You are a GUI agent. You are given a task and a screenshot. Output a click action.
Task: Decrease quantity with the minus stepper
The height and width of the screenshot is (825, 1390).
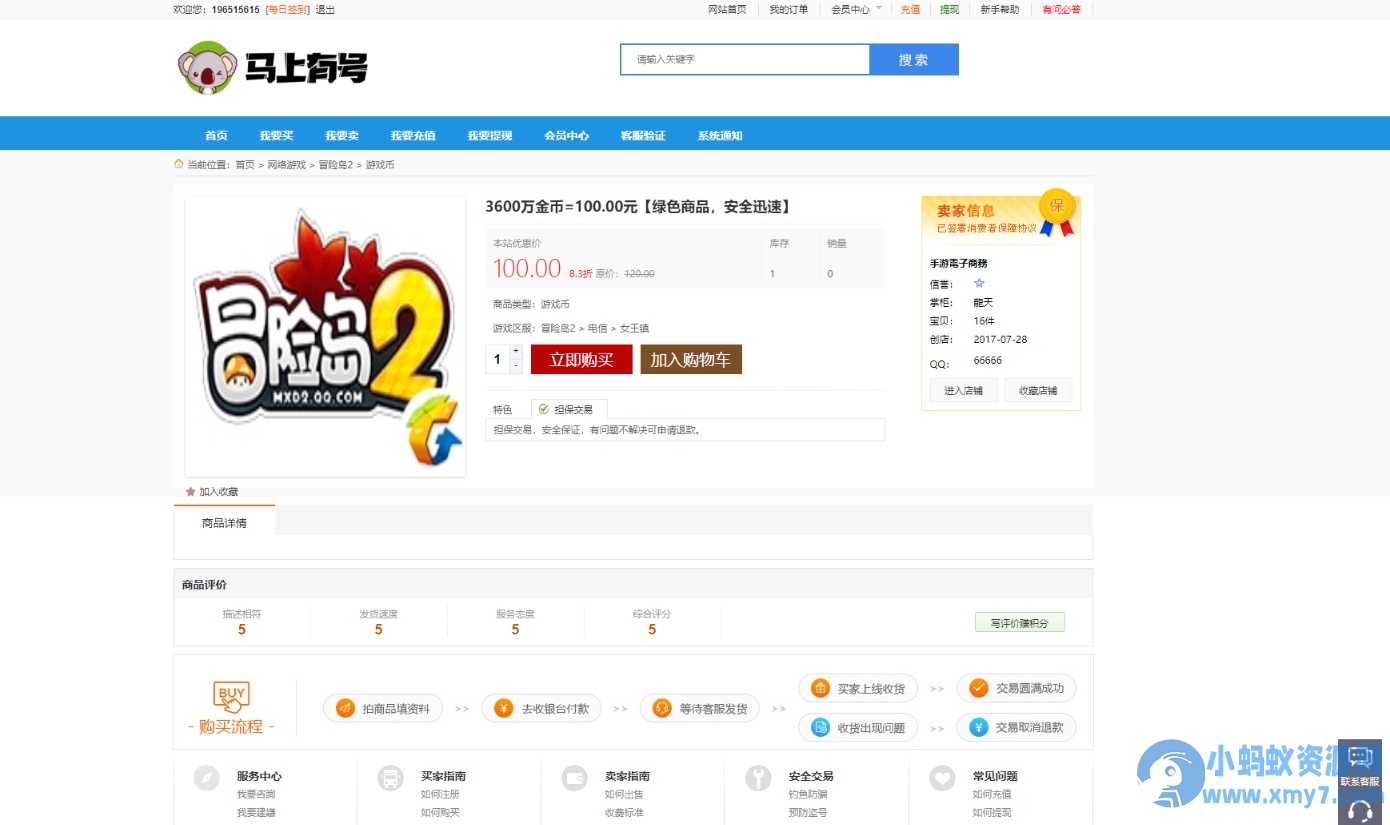[x=516, y=366]
